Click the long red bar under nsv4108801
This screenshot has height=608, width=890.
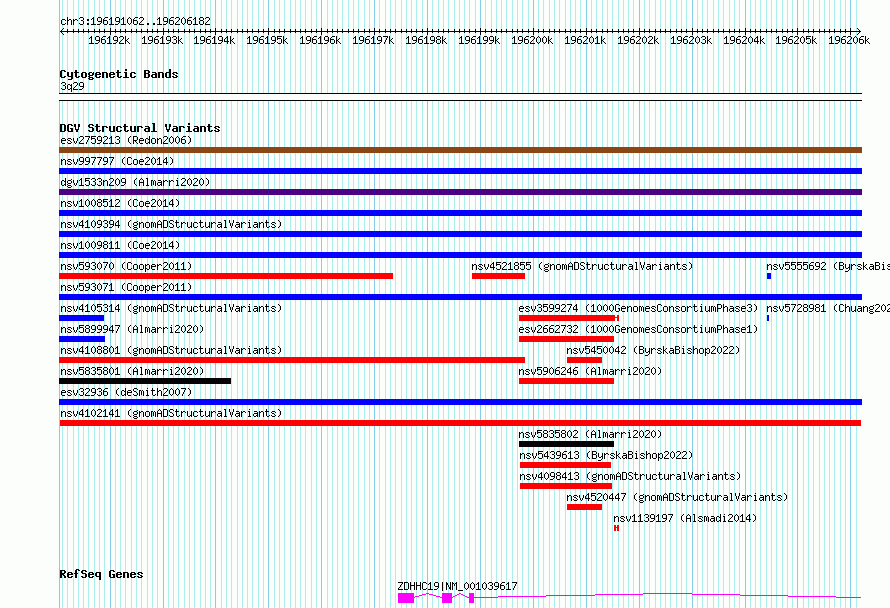click(292, 360)
